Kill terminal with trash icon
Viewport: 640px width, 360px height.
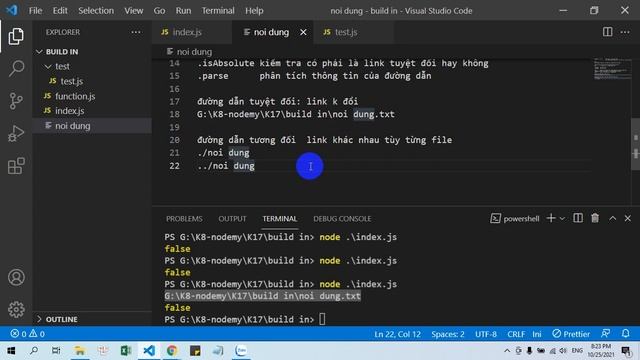pyautogui.click(x=595, y=218)
